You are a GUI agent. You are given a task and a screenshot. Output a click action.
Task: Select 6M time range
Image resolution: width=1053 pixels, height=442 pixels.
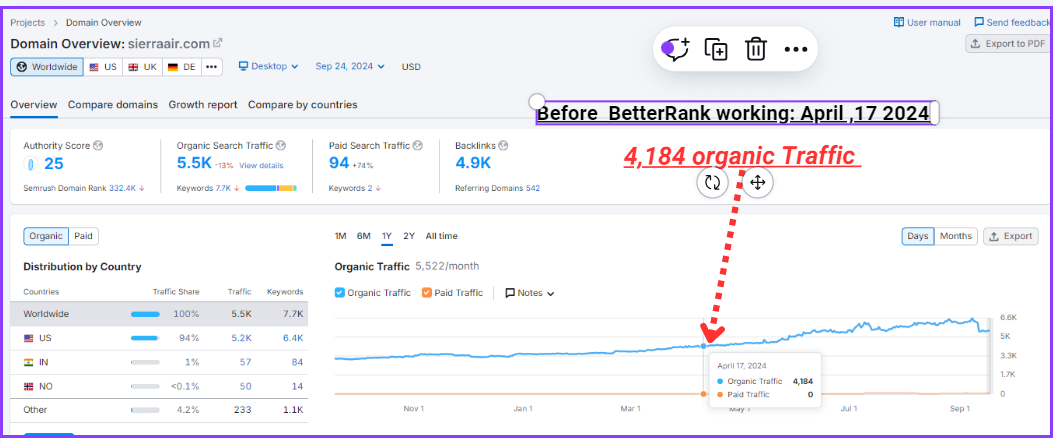[363, 236]
